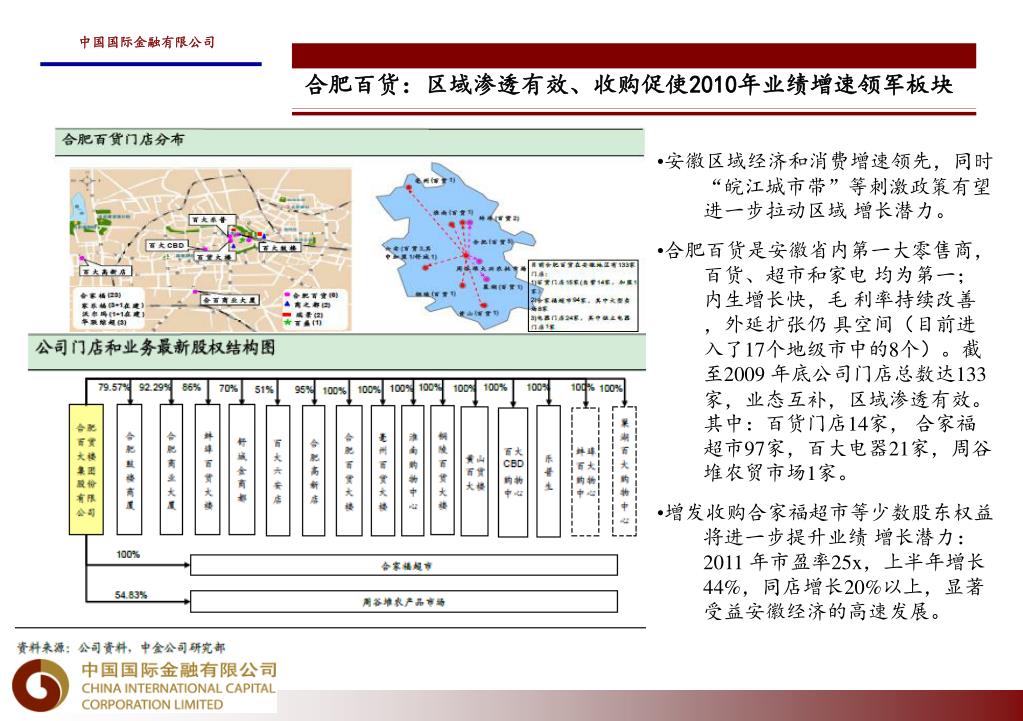Screen dimensions: 1023x721
Task: Click the 黄山百货大楼 box
Action: click(474, 471)
